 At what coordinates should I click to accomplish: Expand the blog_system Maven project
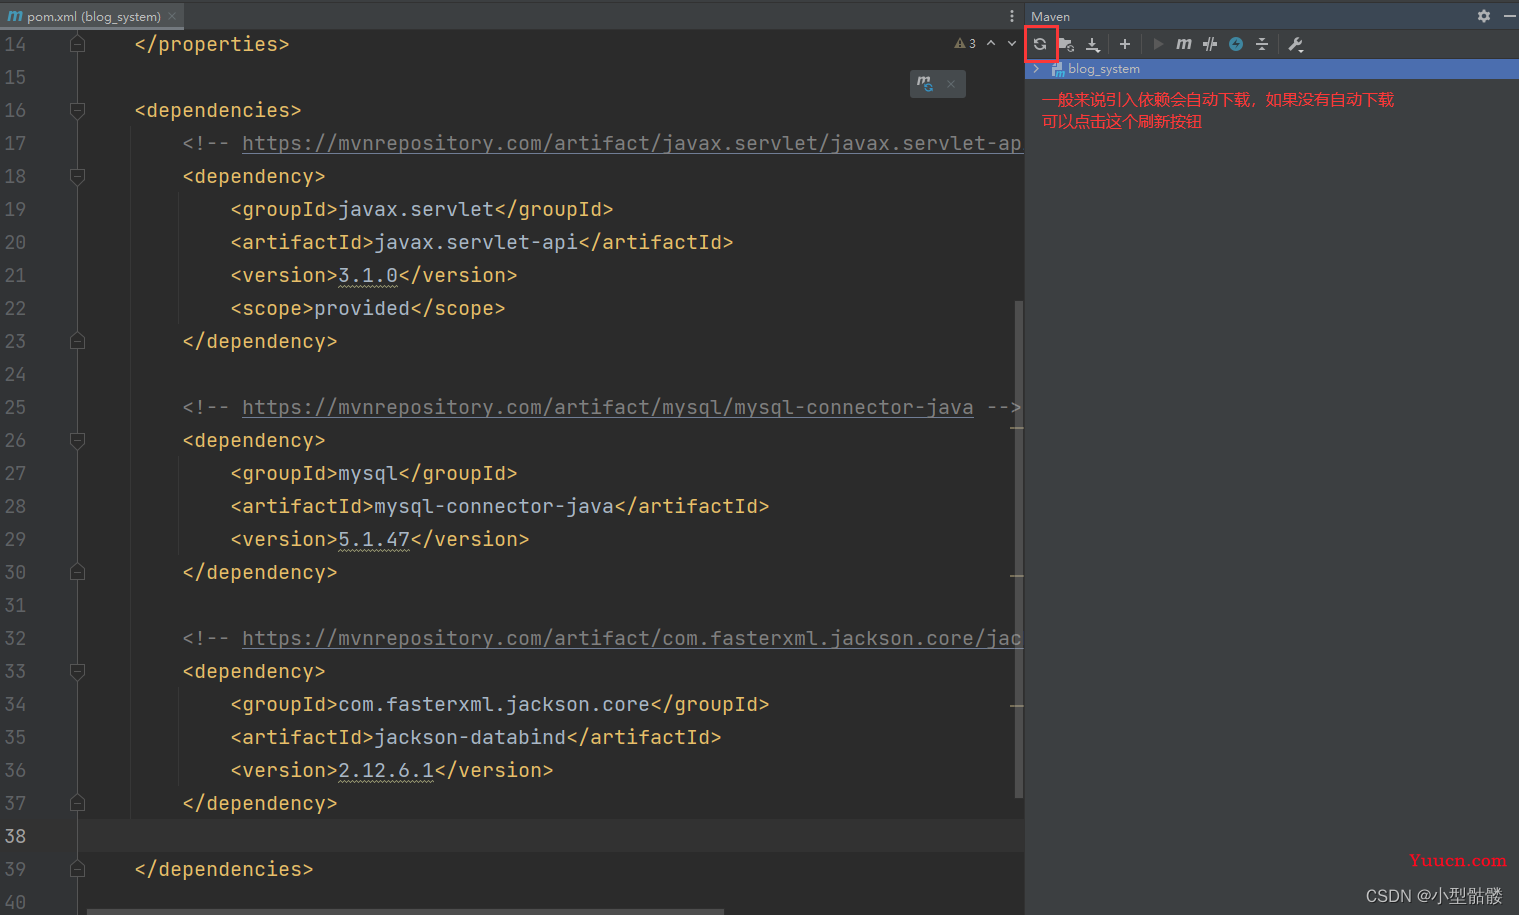tap(1036, 69)
